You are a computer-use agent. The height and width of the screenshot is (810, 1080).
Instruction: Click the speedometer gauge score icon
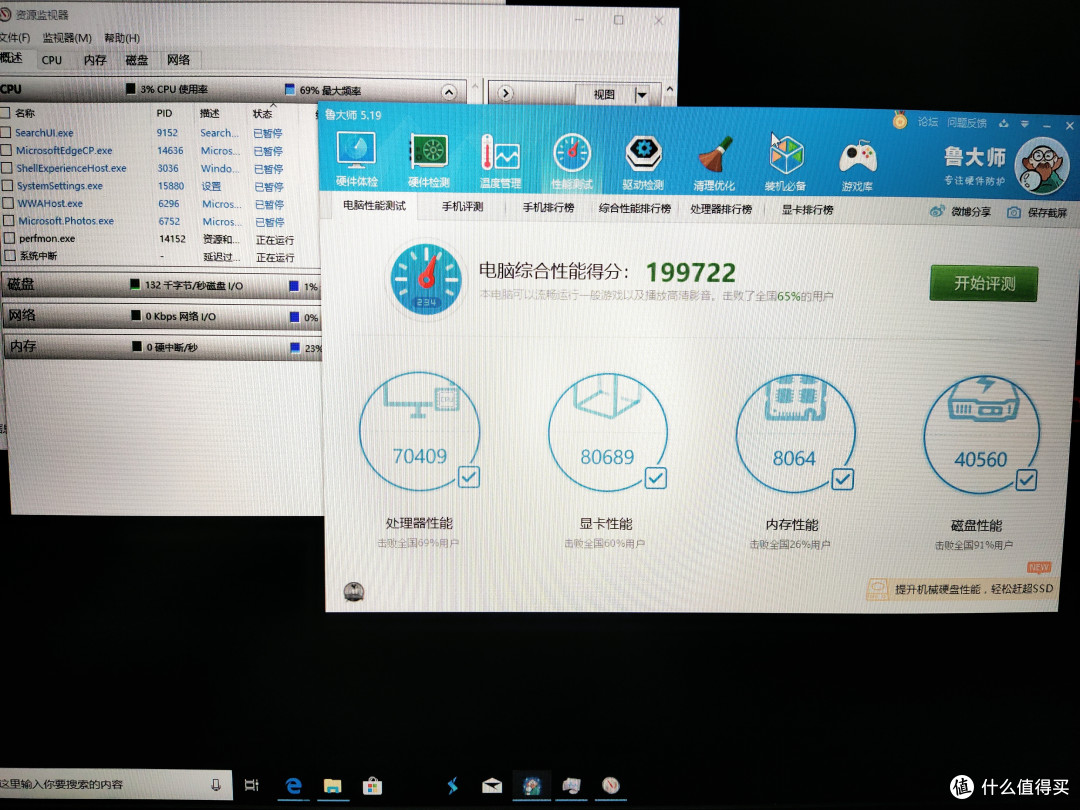pos(426,279)
